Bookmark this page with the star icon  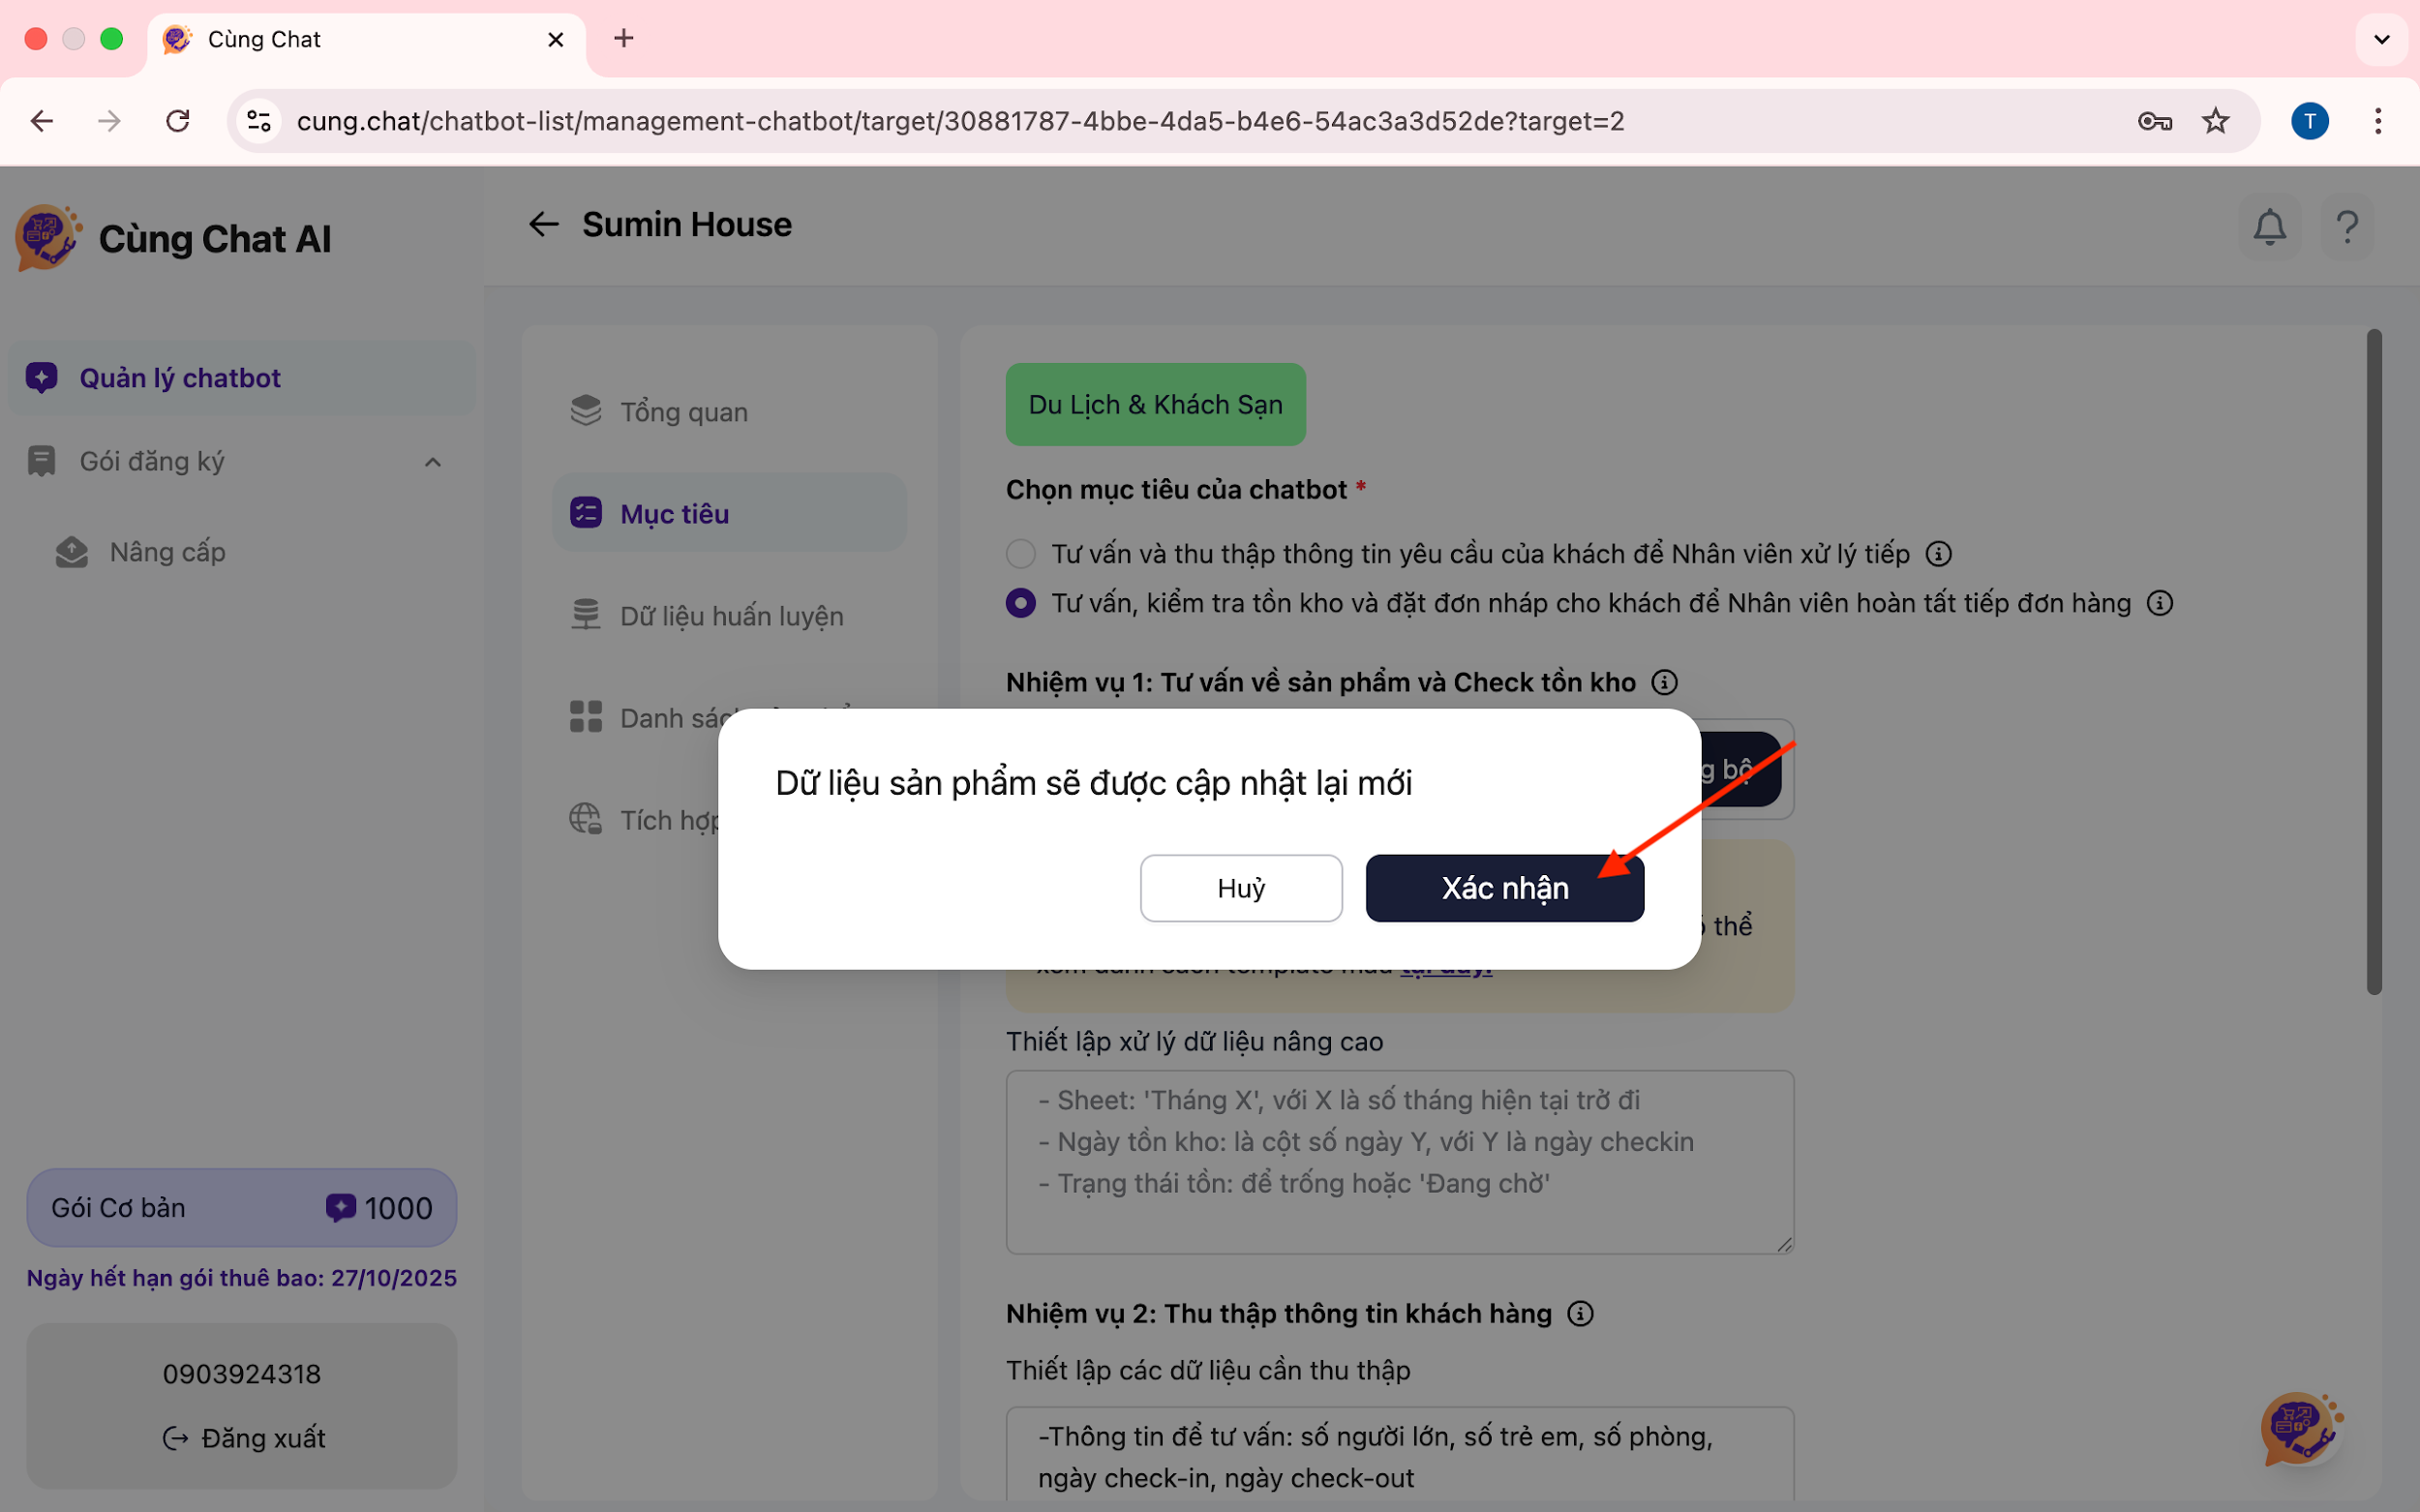pyautogui.click(x=2215, y=121)
